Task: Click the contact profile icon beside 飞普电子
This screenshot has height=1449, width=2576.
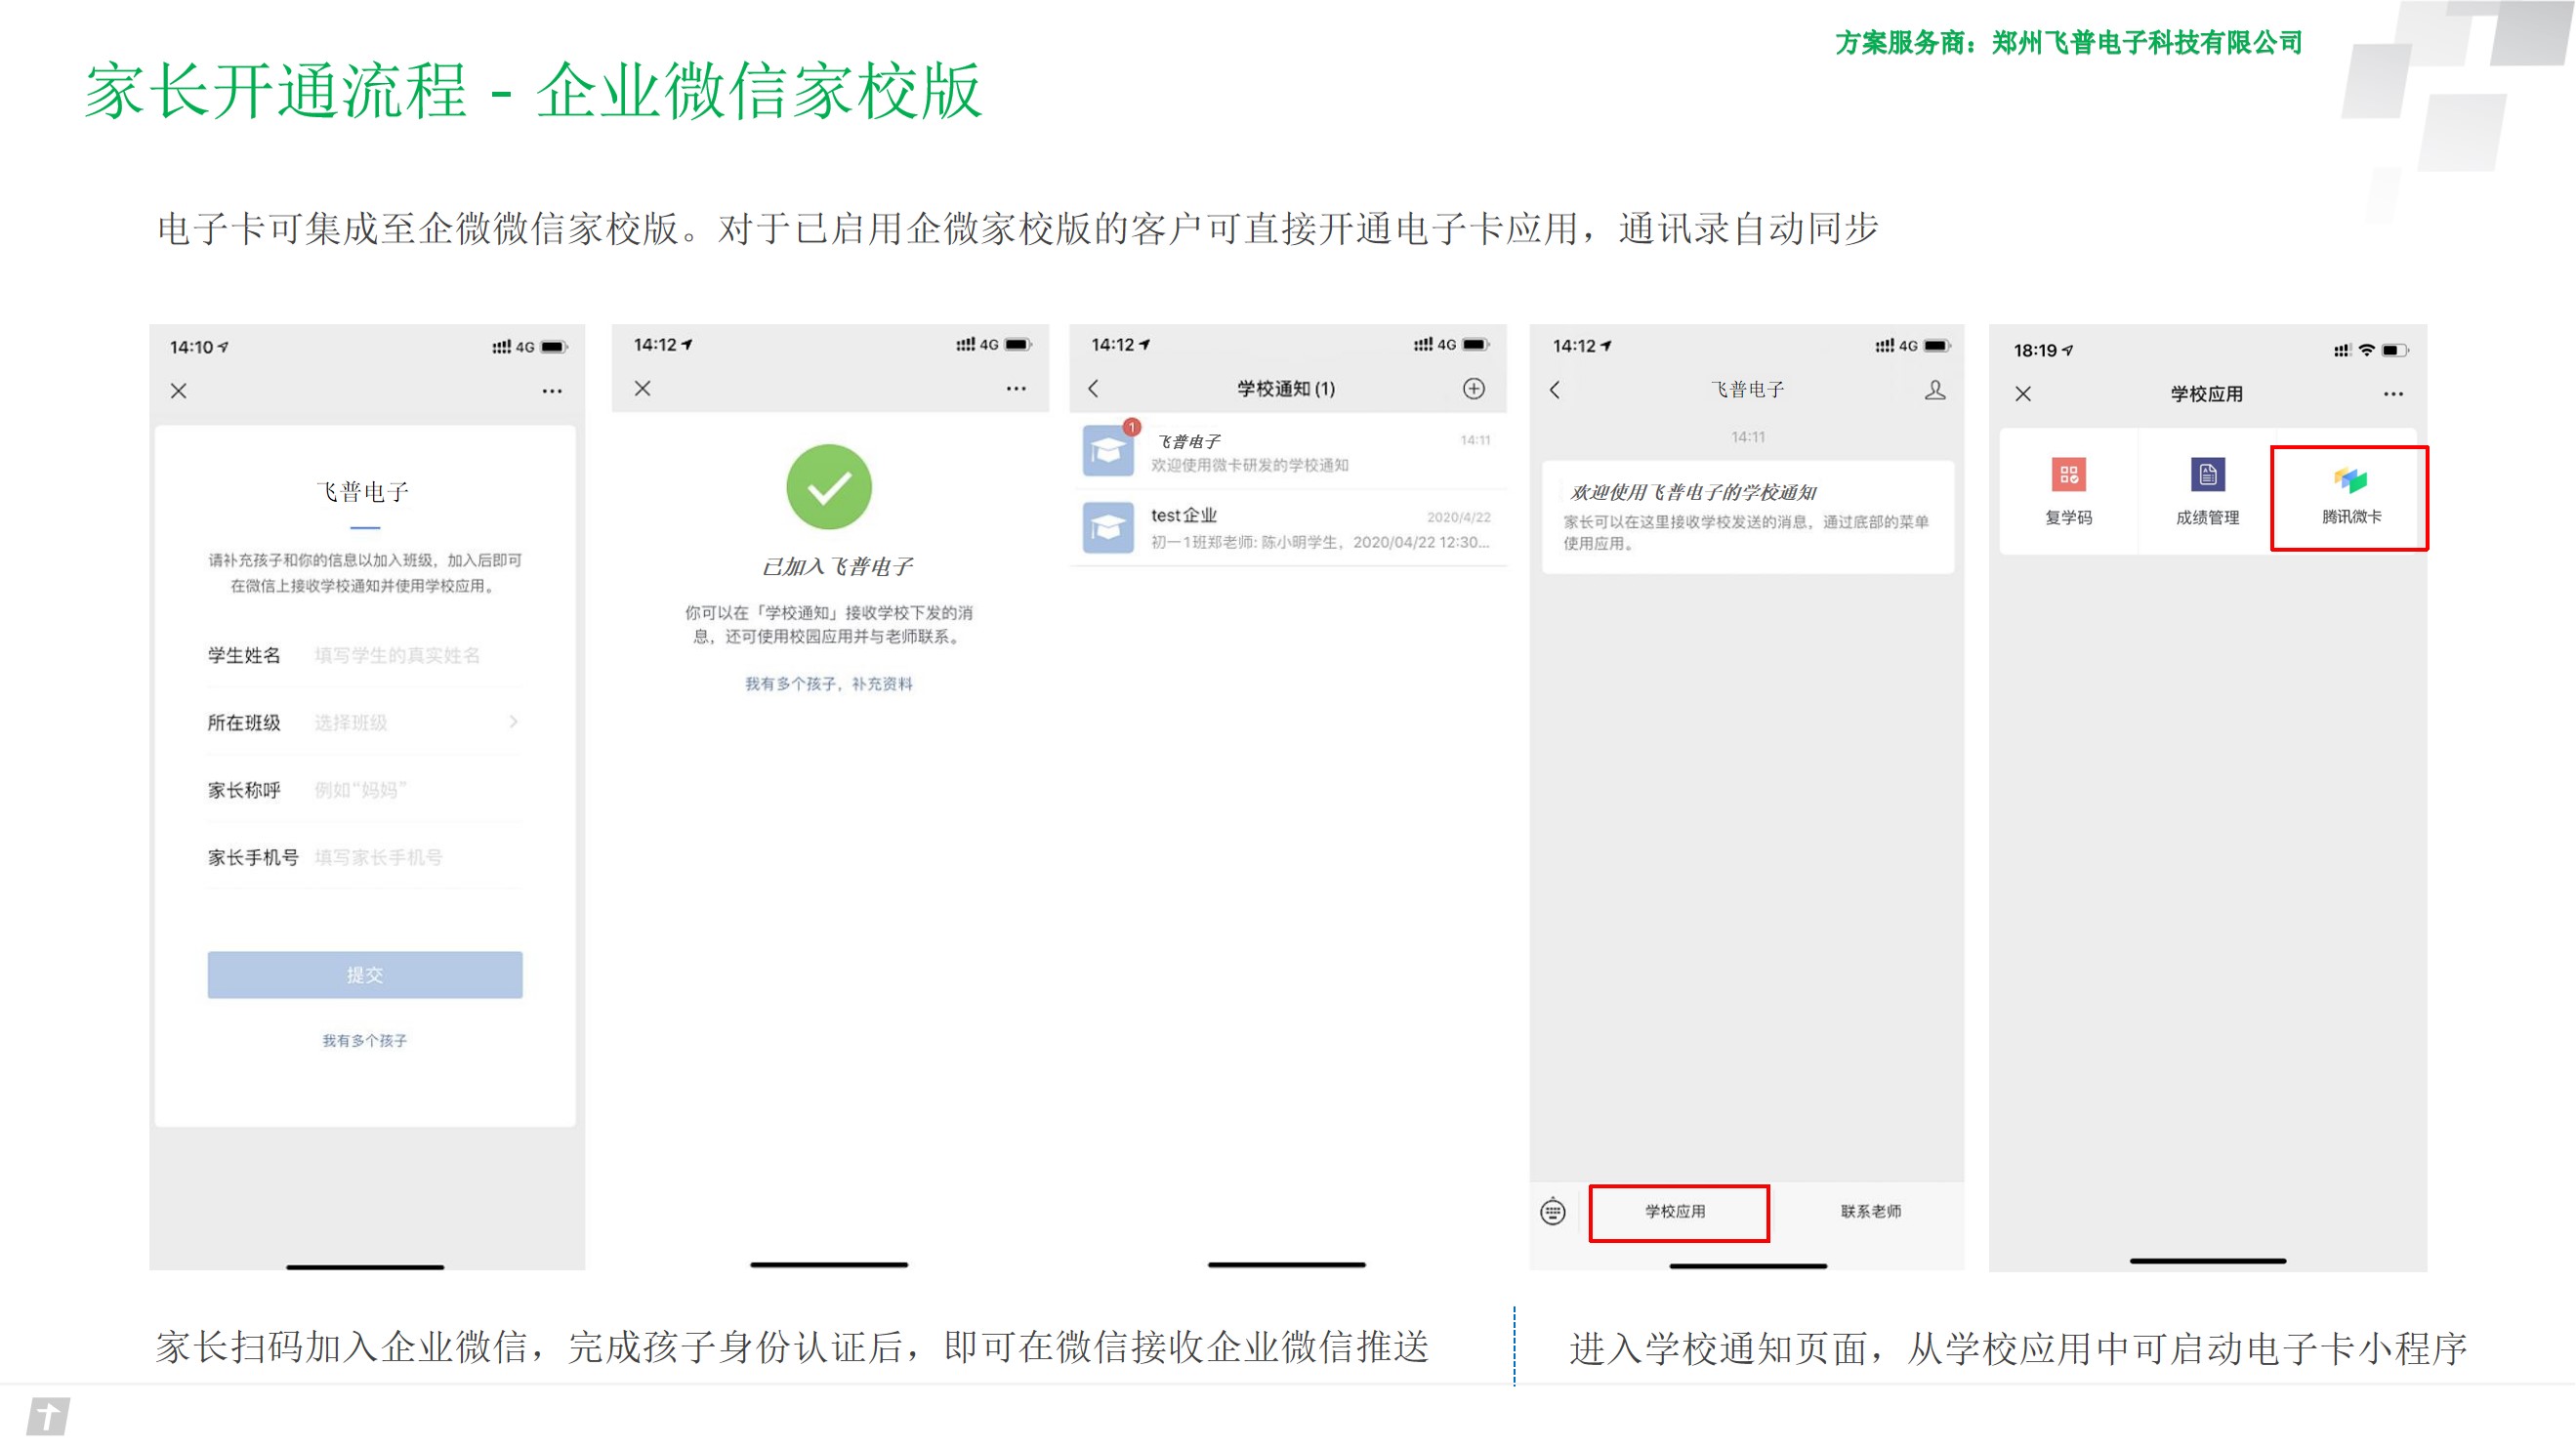Action: click(x=1935, y=390)
